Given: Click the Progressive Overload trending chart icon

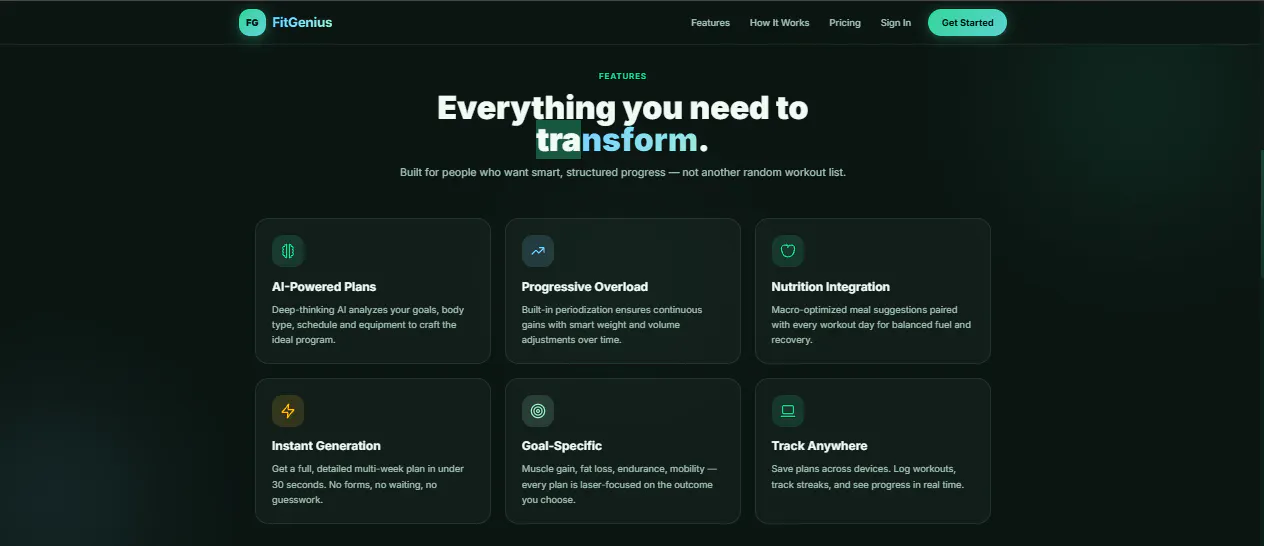Looking at the screenshot, I should pos(538,251).
